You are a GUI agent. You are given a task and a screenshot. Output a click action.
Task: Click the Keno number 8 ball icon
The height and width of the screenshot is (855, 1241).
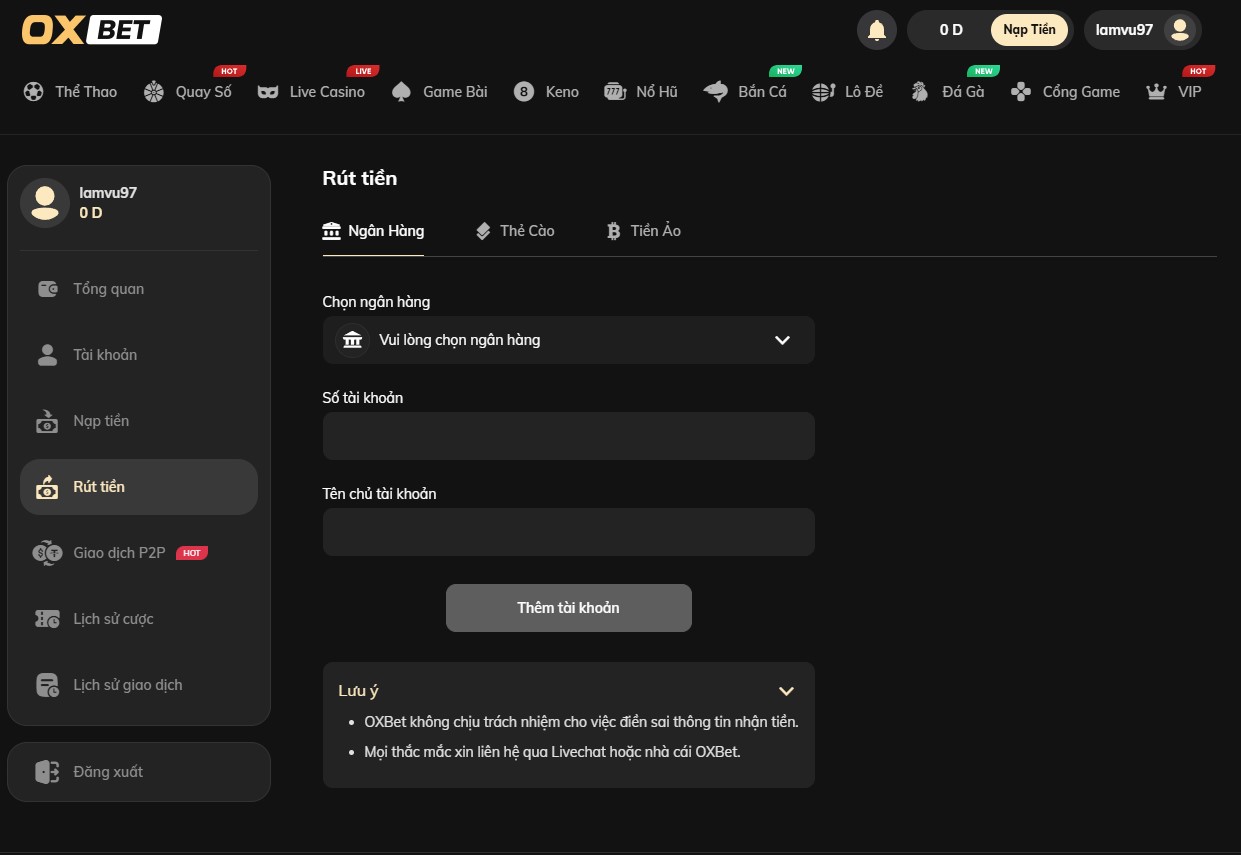pos(524,92)
